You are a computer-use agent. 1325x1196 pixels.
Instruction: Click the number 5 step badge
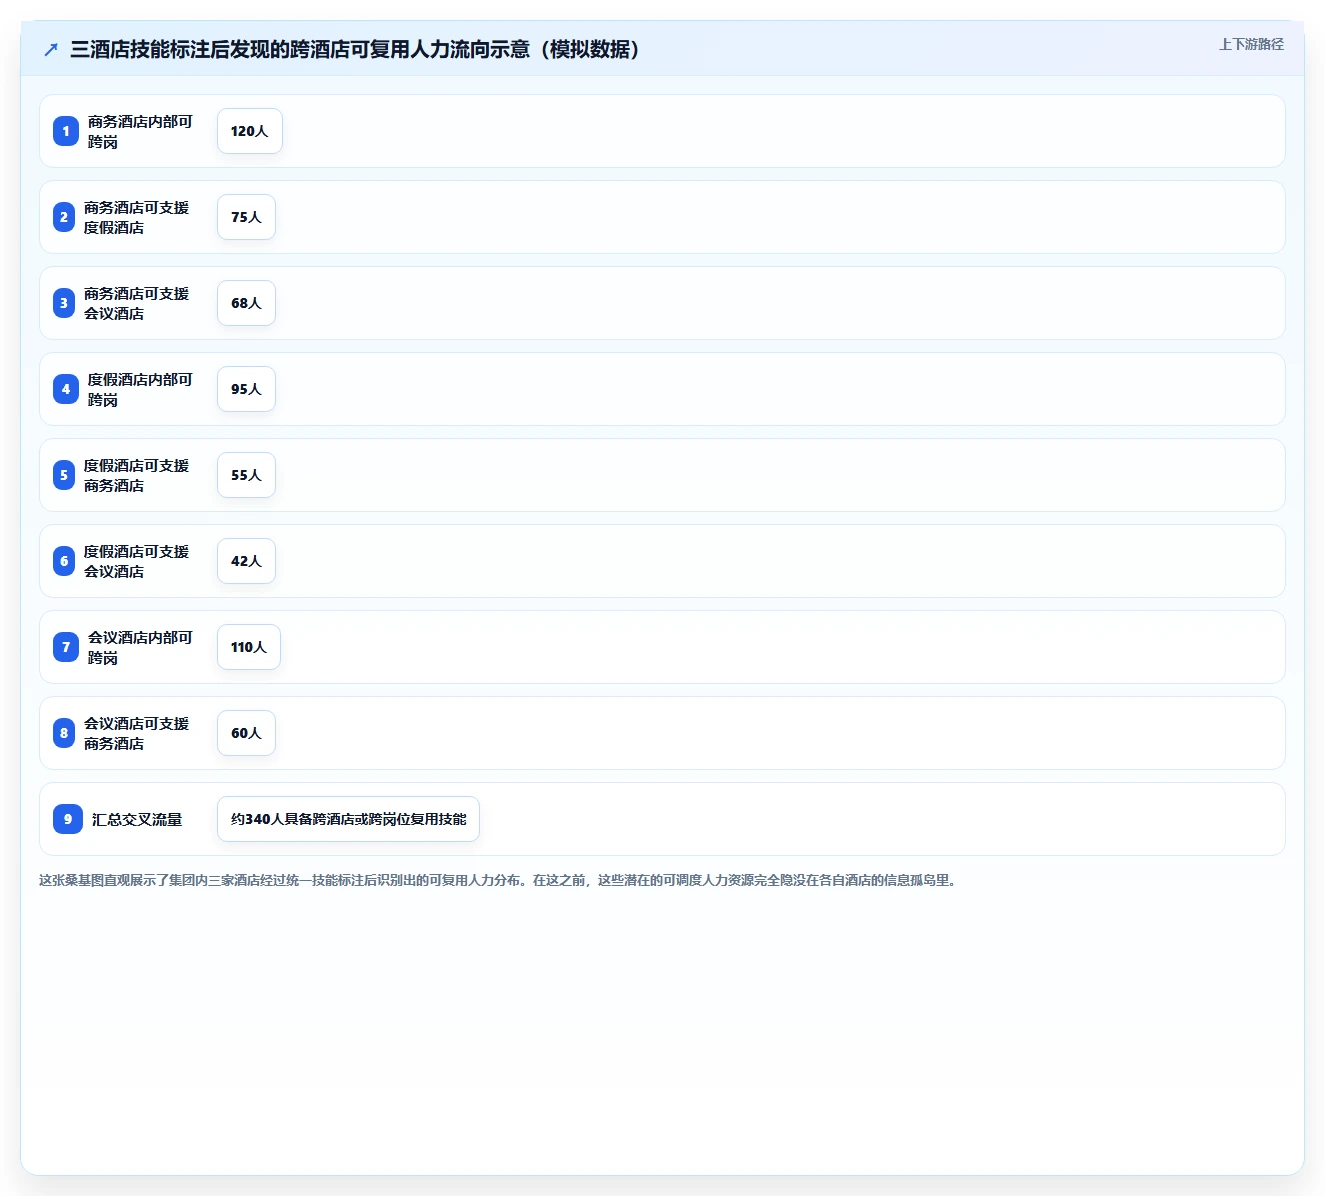64,475
